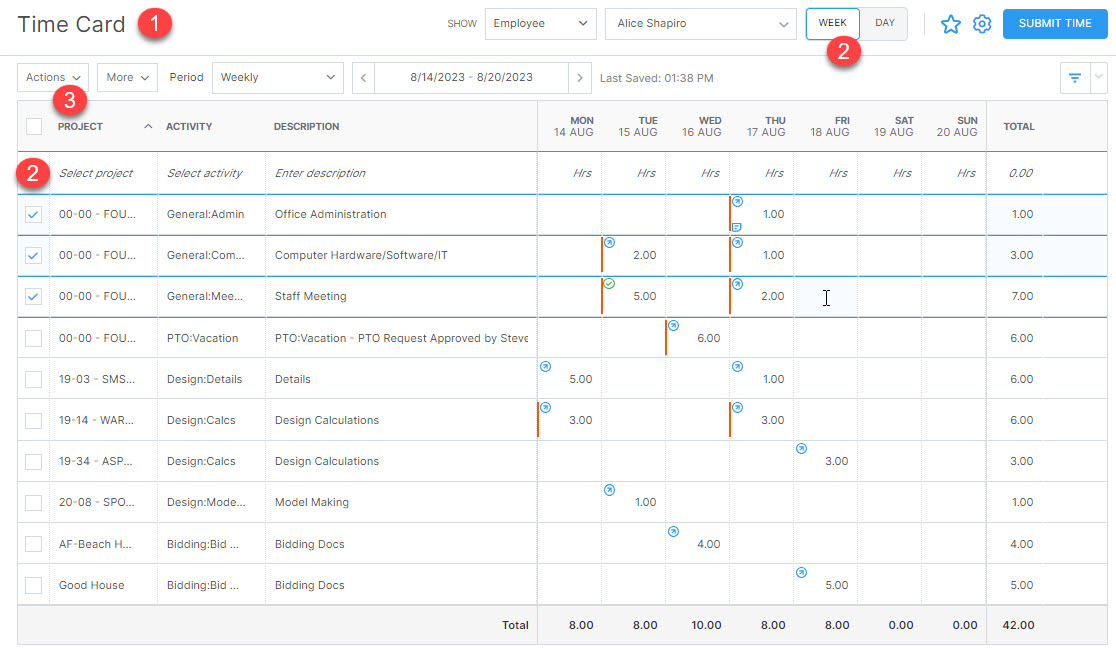Open the filter icon above the grid
1116x650 pixels.
click(1075, 77)
